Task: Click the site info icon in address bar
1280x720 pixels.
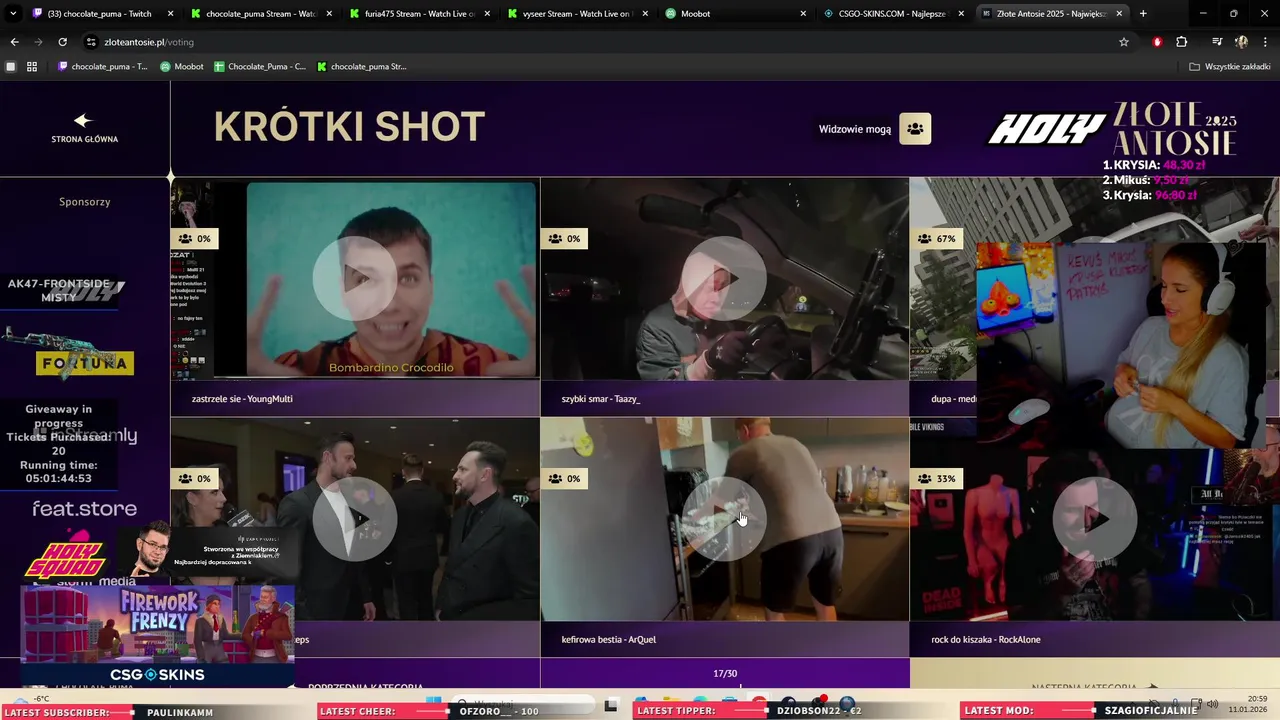Action: tap(91, 42)
